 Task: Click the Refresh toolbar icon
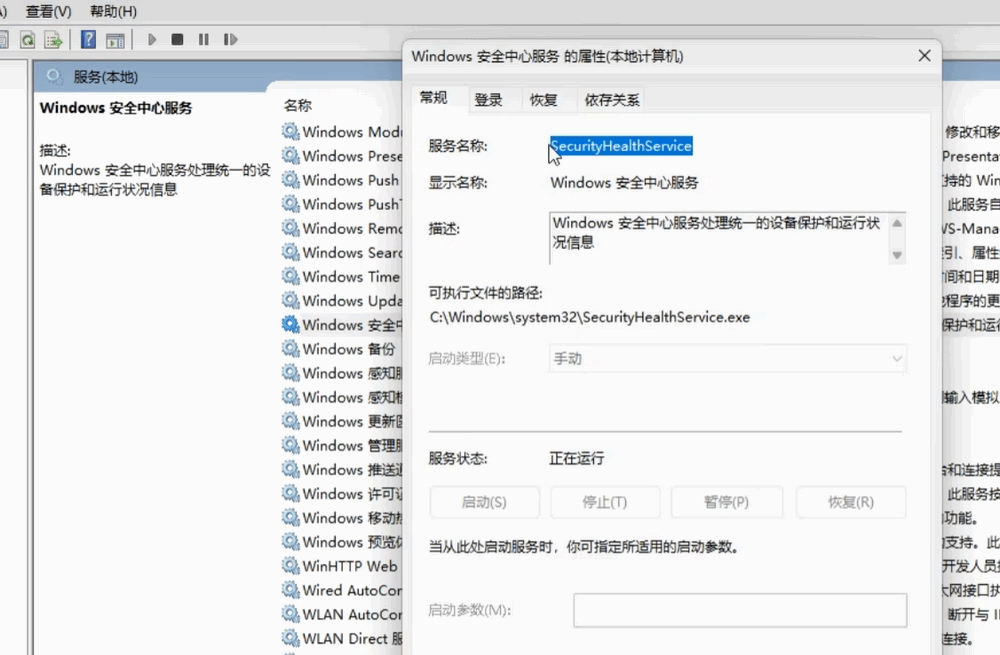(27, 40)
